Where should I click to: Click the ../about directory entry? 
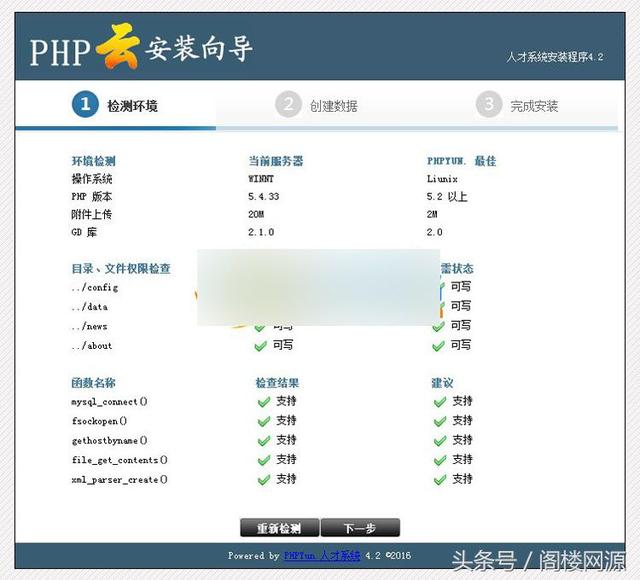click(92, 346)
